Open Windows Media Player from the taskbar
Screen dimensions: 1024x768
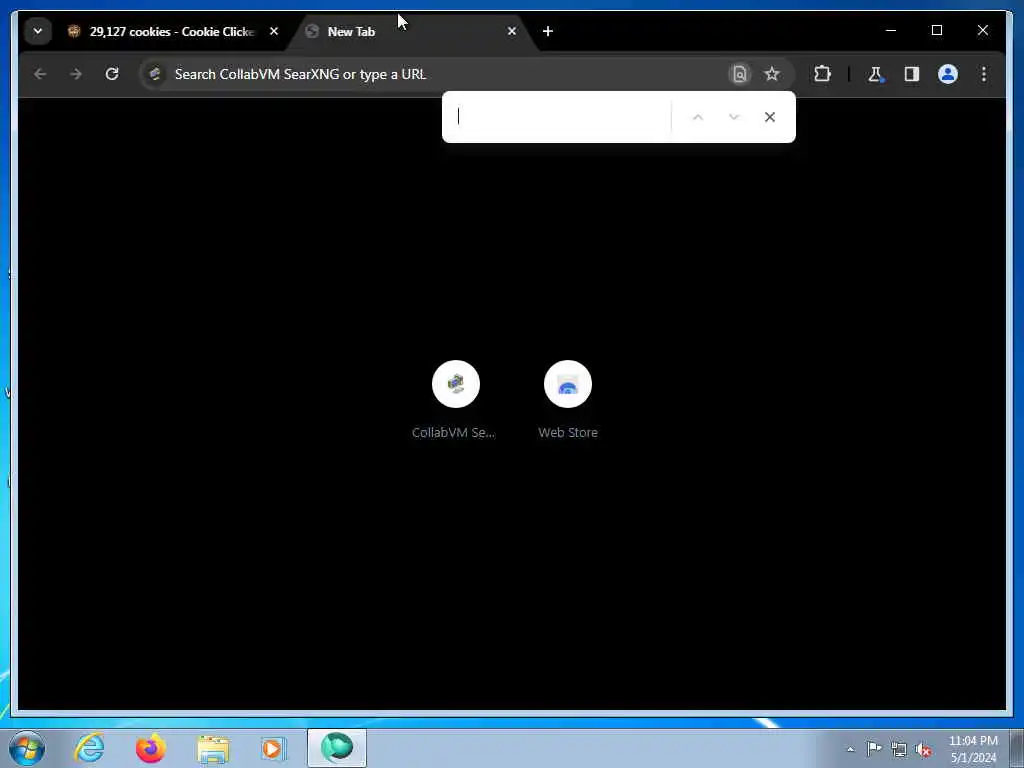pyautogui.click(x=274, y=748)
